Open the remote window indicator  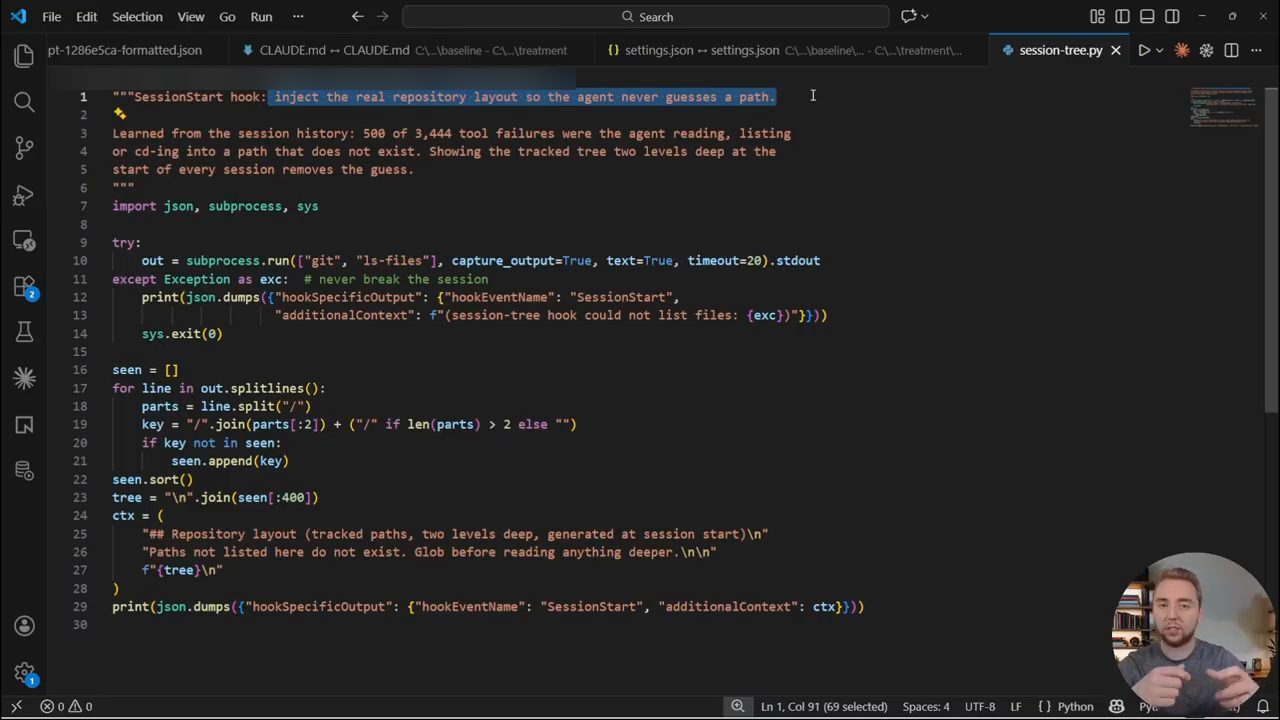tap(16, 707)
